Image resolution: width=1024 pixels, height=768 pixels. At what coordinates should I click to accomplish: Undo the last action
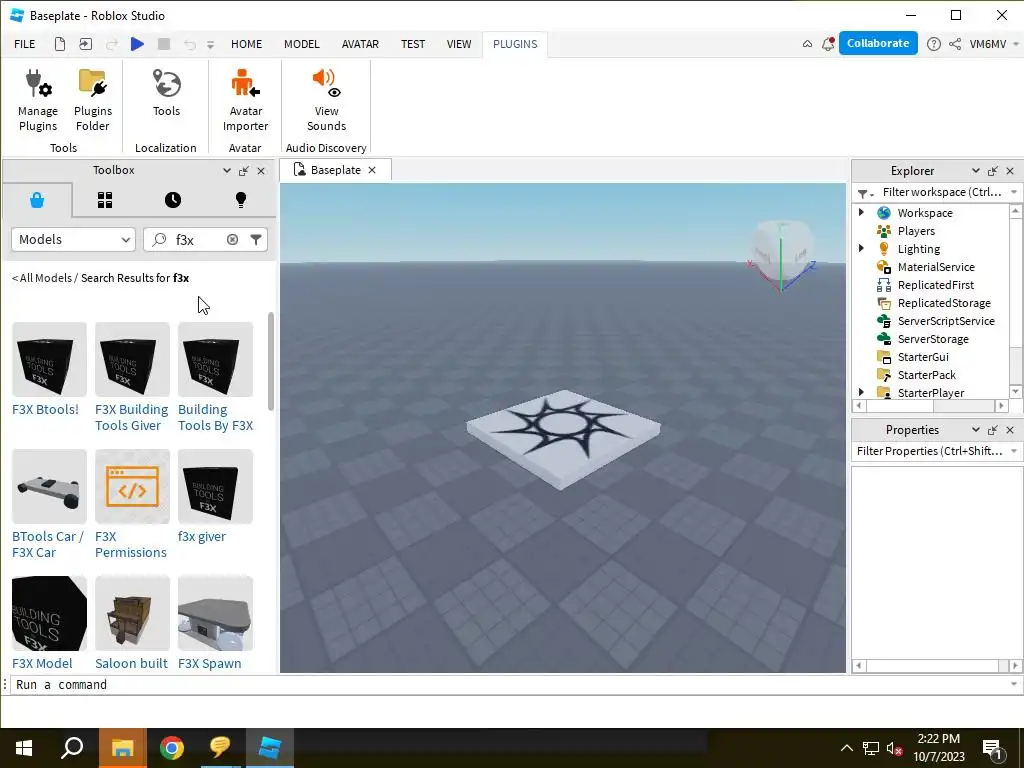189,44
